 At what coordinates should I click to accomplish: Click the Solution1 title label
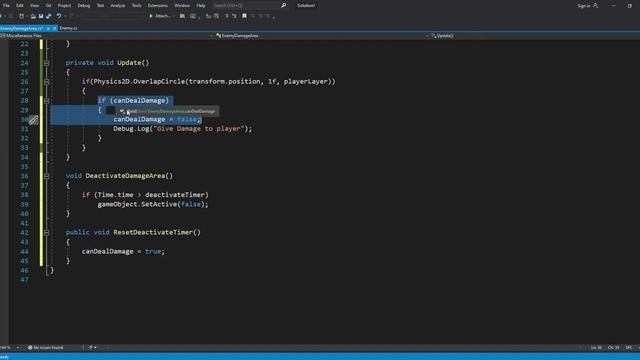pos(306,6)
